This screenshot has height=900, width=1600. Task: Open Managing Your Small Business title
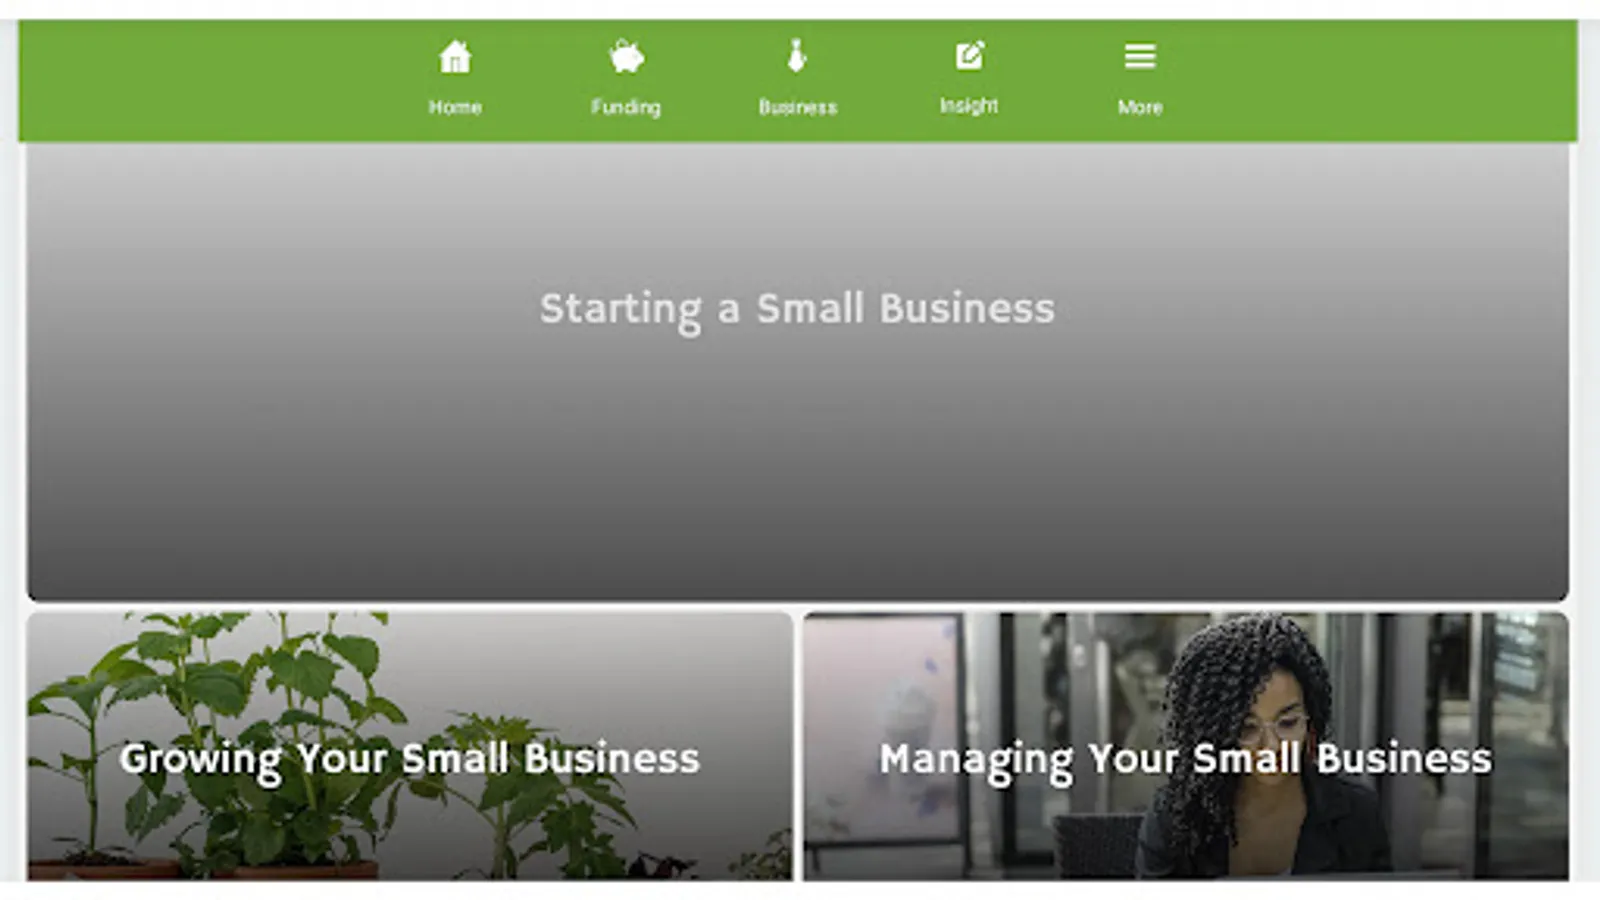1185,759
